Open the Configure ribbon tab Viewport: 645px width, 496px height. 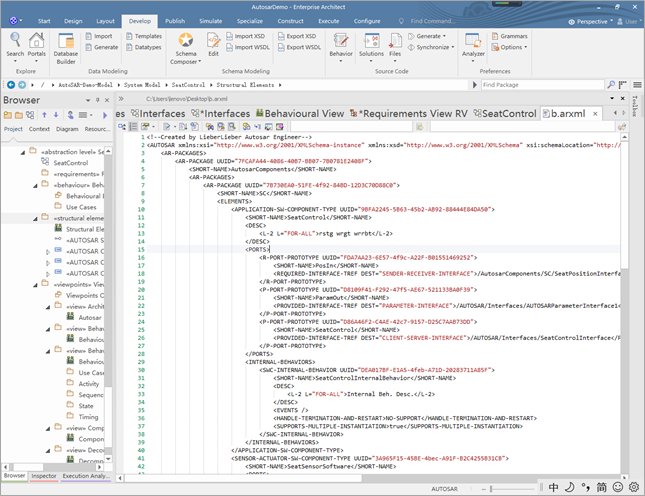click(x=367, y=21)
